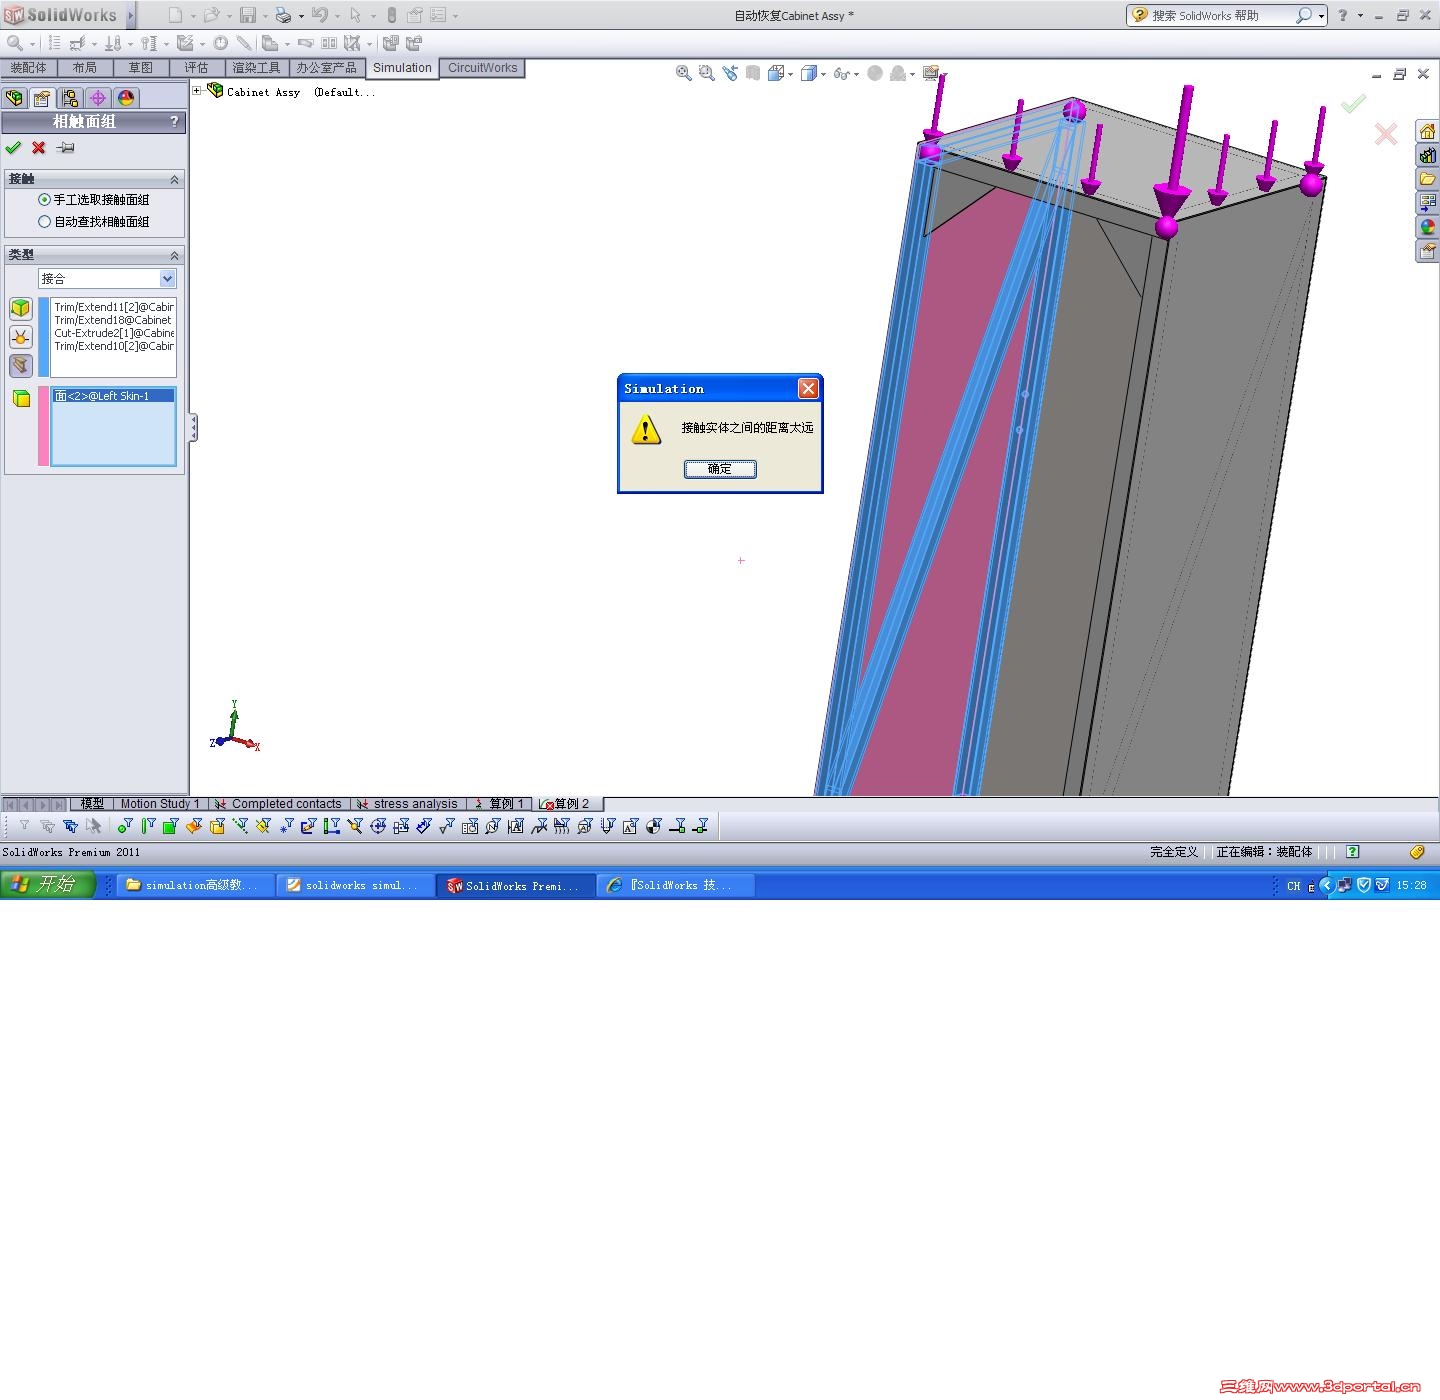This screenshot has width=1440, height=1400.
Task: Select 自动查找相触面组 radio option
Action: click(x=44, y=222)
